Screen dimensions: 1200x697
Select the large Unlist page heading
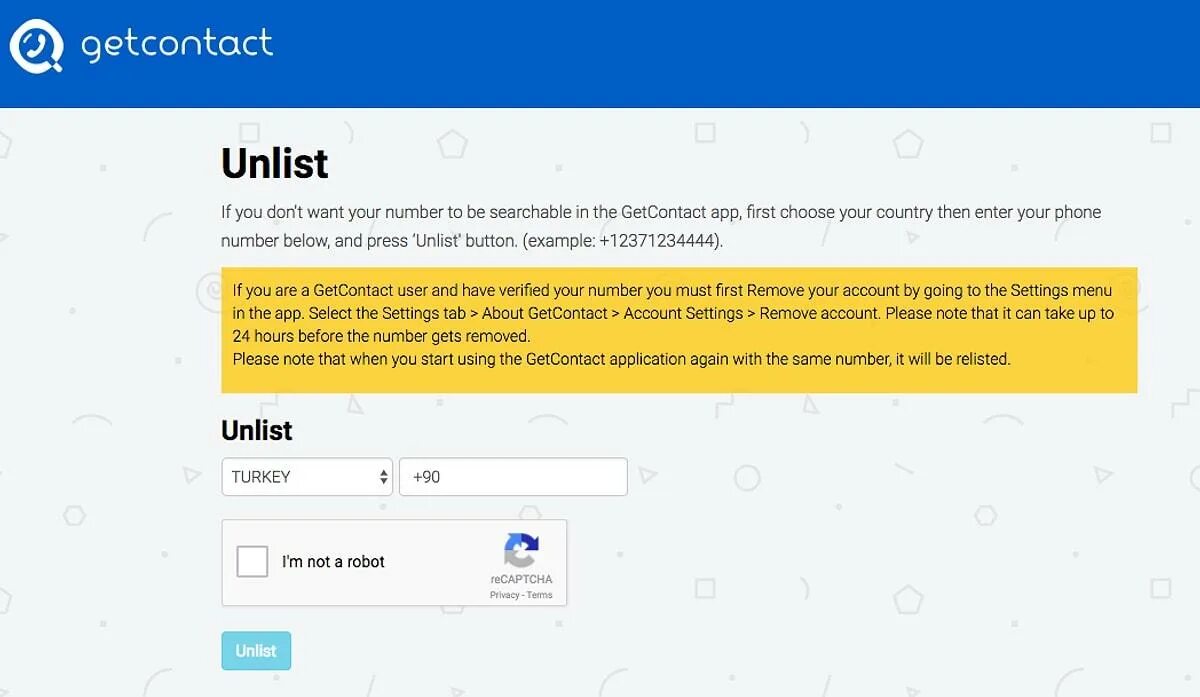pos(275,164)
